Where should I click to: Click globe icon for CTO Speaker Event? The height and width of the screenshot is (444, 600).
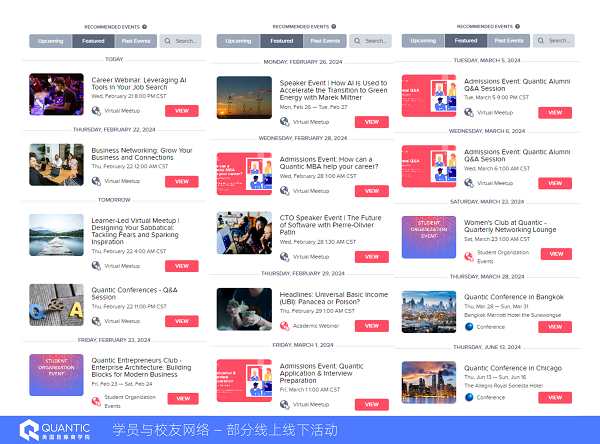coord(284,256)
